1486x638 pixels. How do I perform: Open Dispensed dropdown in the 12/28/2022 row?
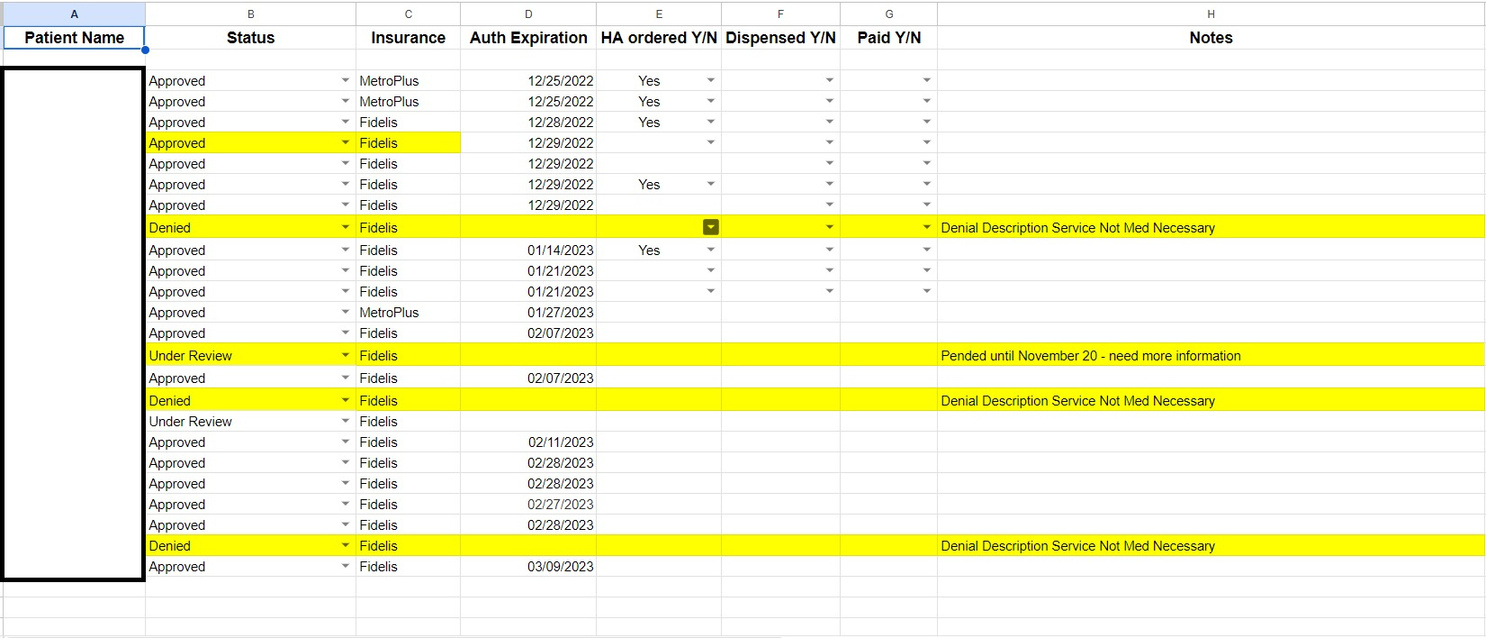click(x=830, y=122)
